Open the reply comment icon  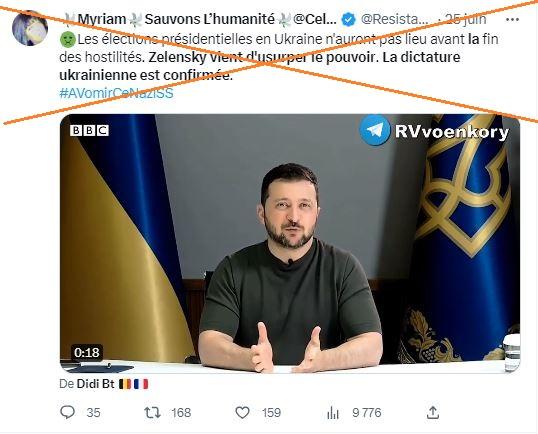pyautogui.click(x=67, y=412)
